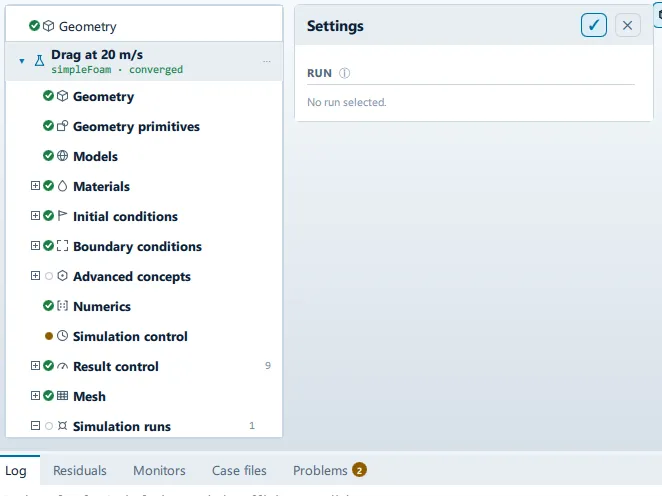This screenshot has width=662, height=496.
Task: Click the orange status dot of Simulation control
Action: click(x=49, y=336)
